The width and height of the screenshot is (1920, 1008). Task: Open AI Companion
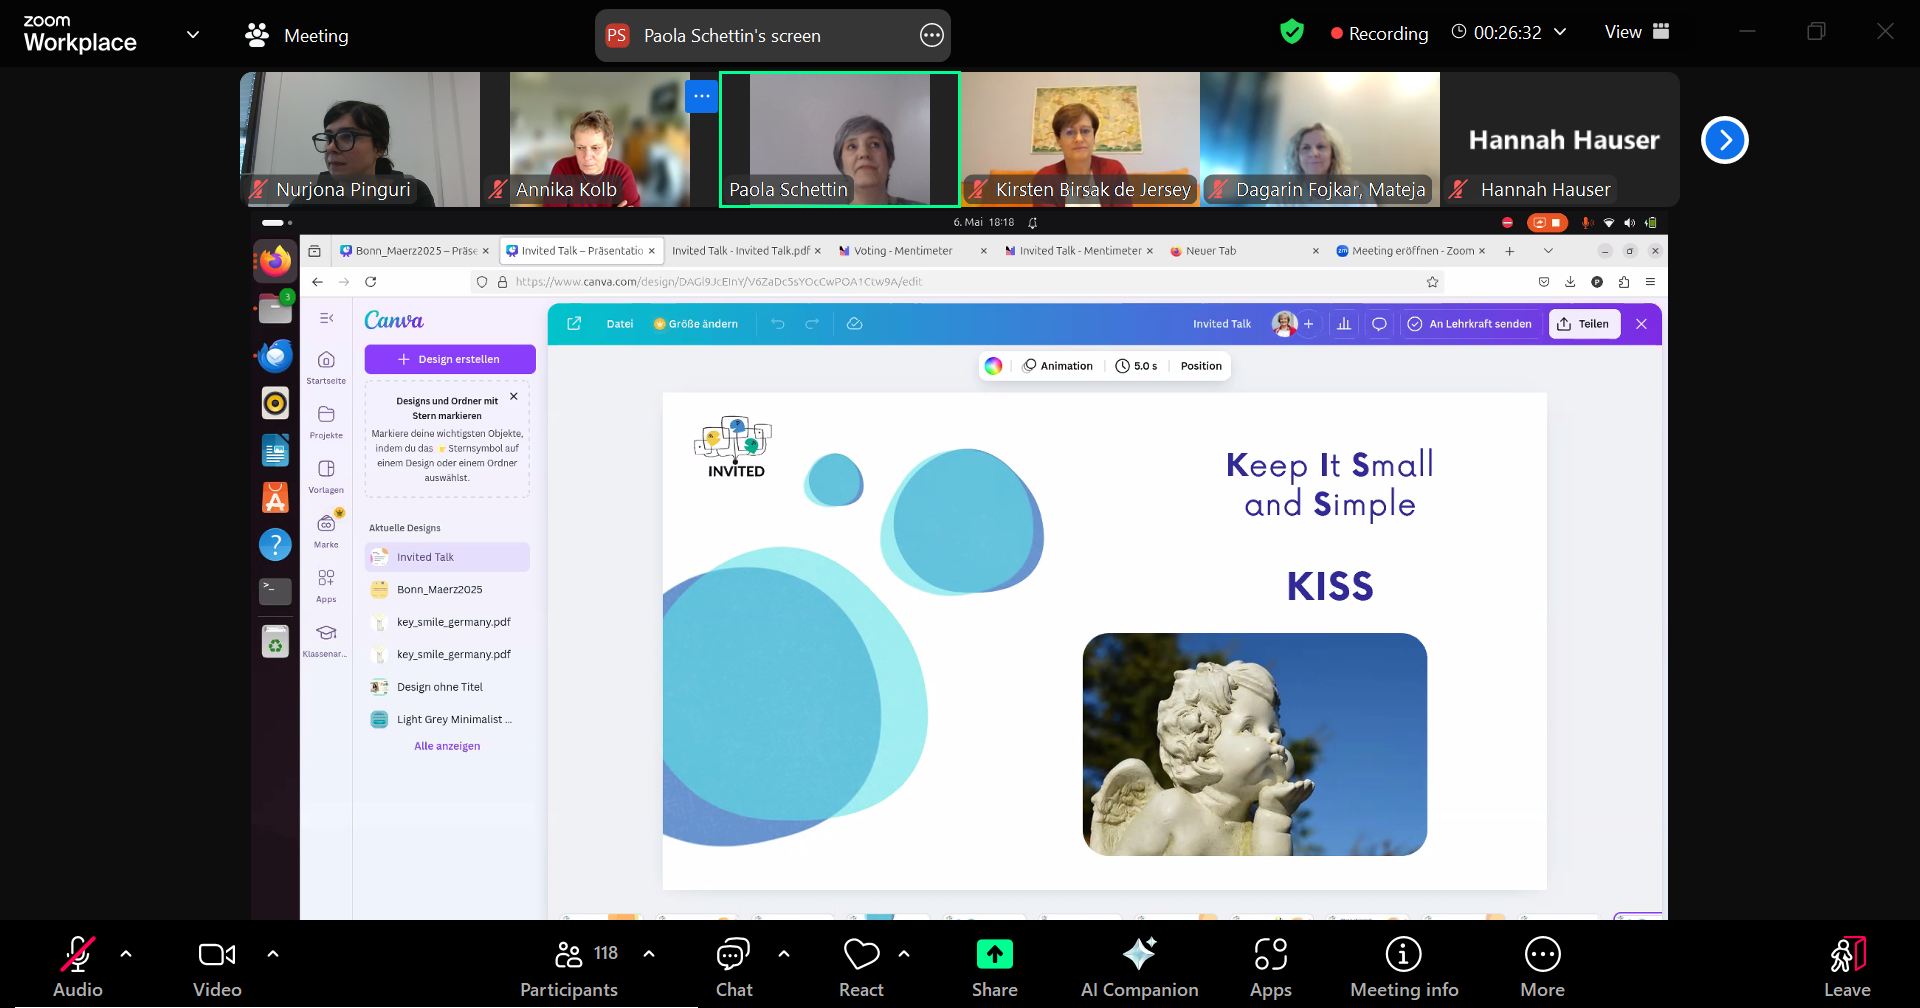tap(1139, 966)
